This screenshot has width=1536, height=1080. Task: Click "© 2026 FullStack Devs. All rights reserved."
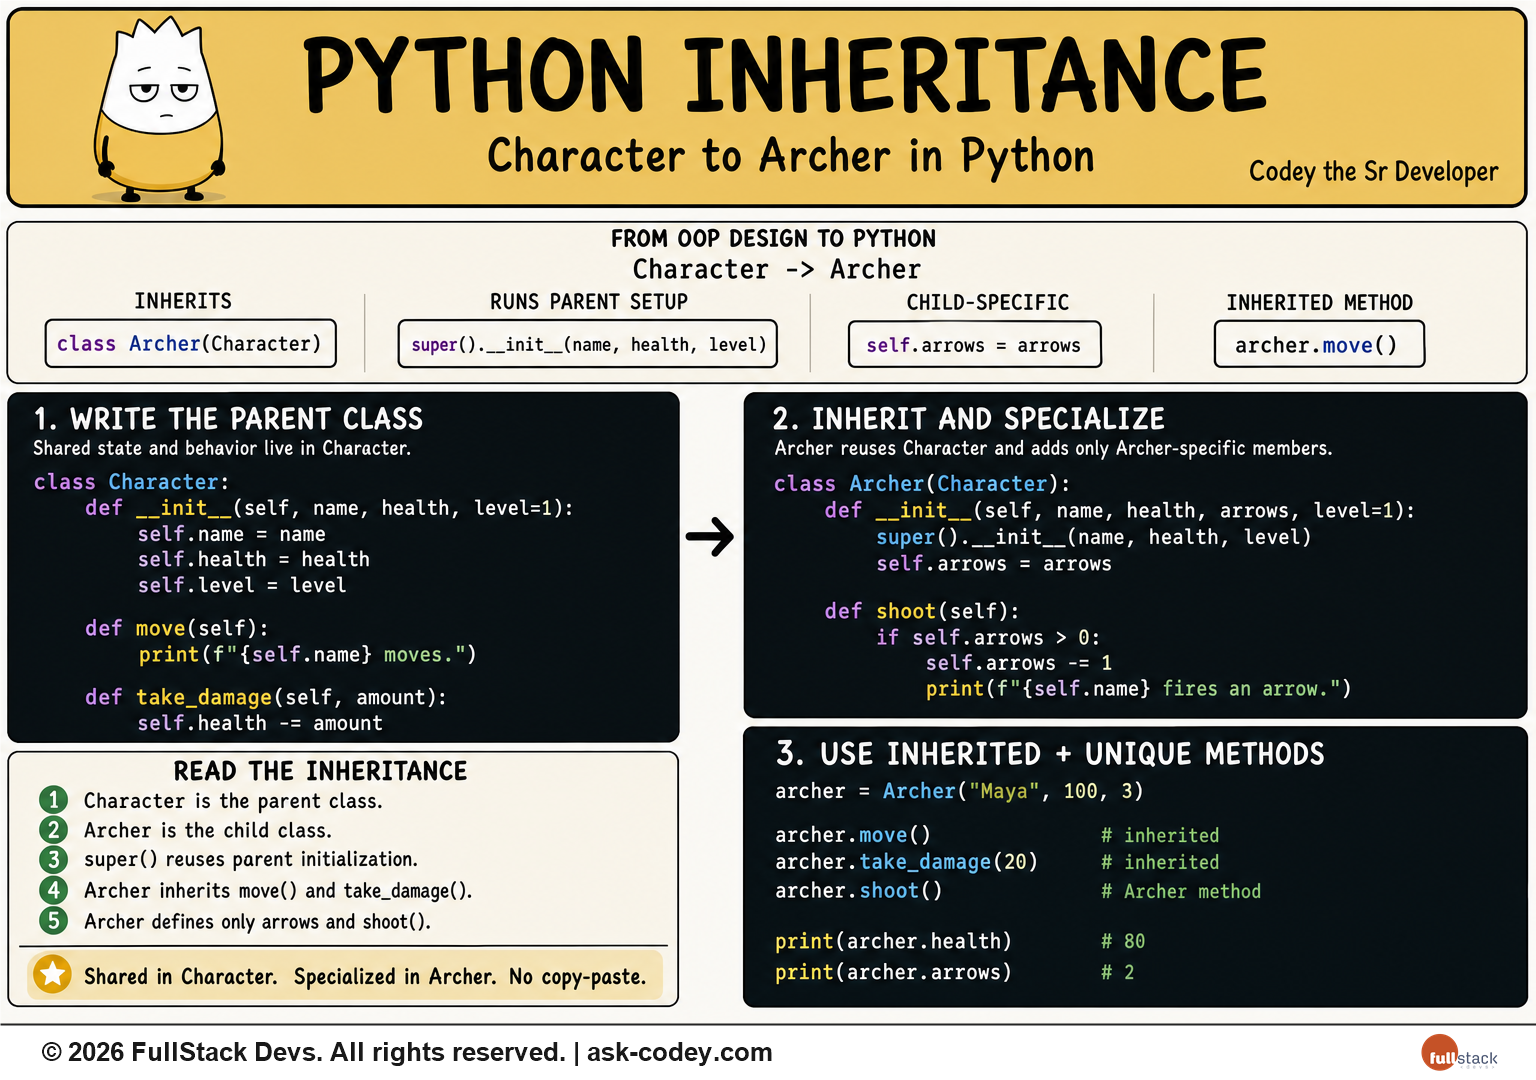coord(304,1052)
